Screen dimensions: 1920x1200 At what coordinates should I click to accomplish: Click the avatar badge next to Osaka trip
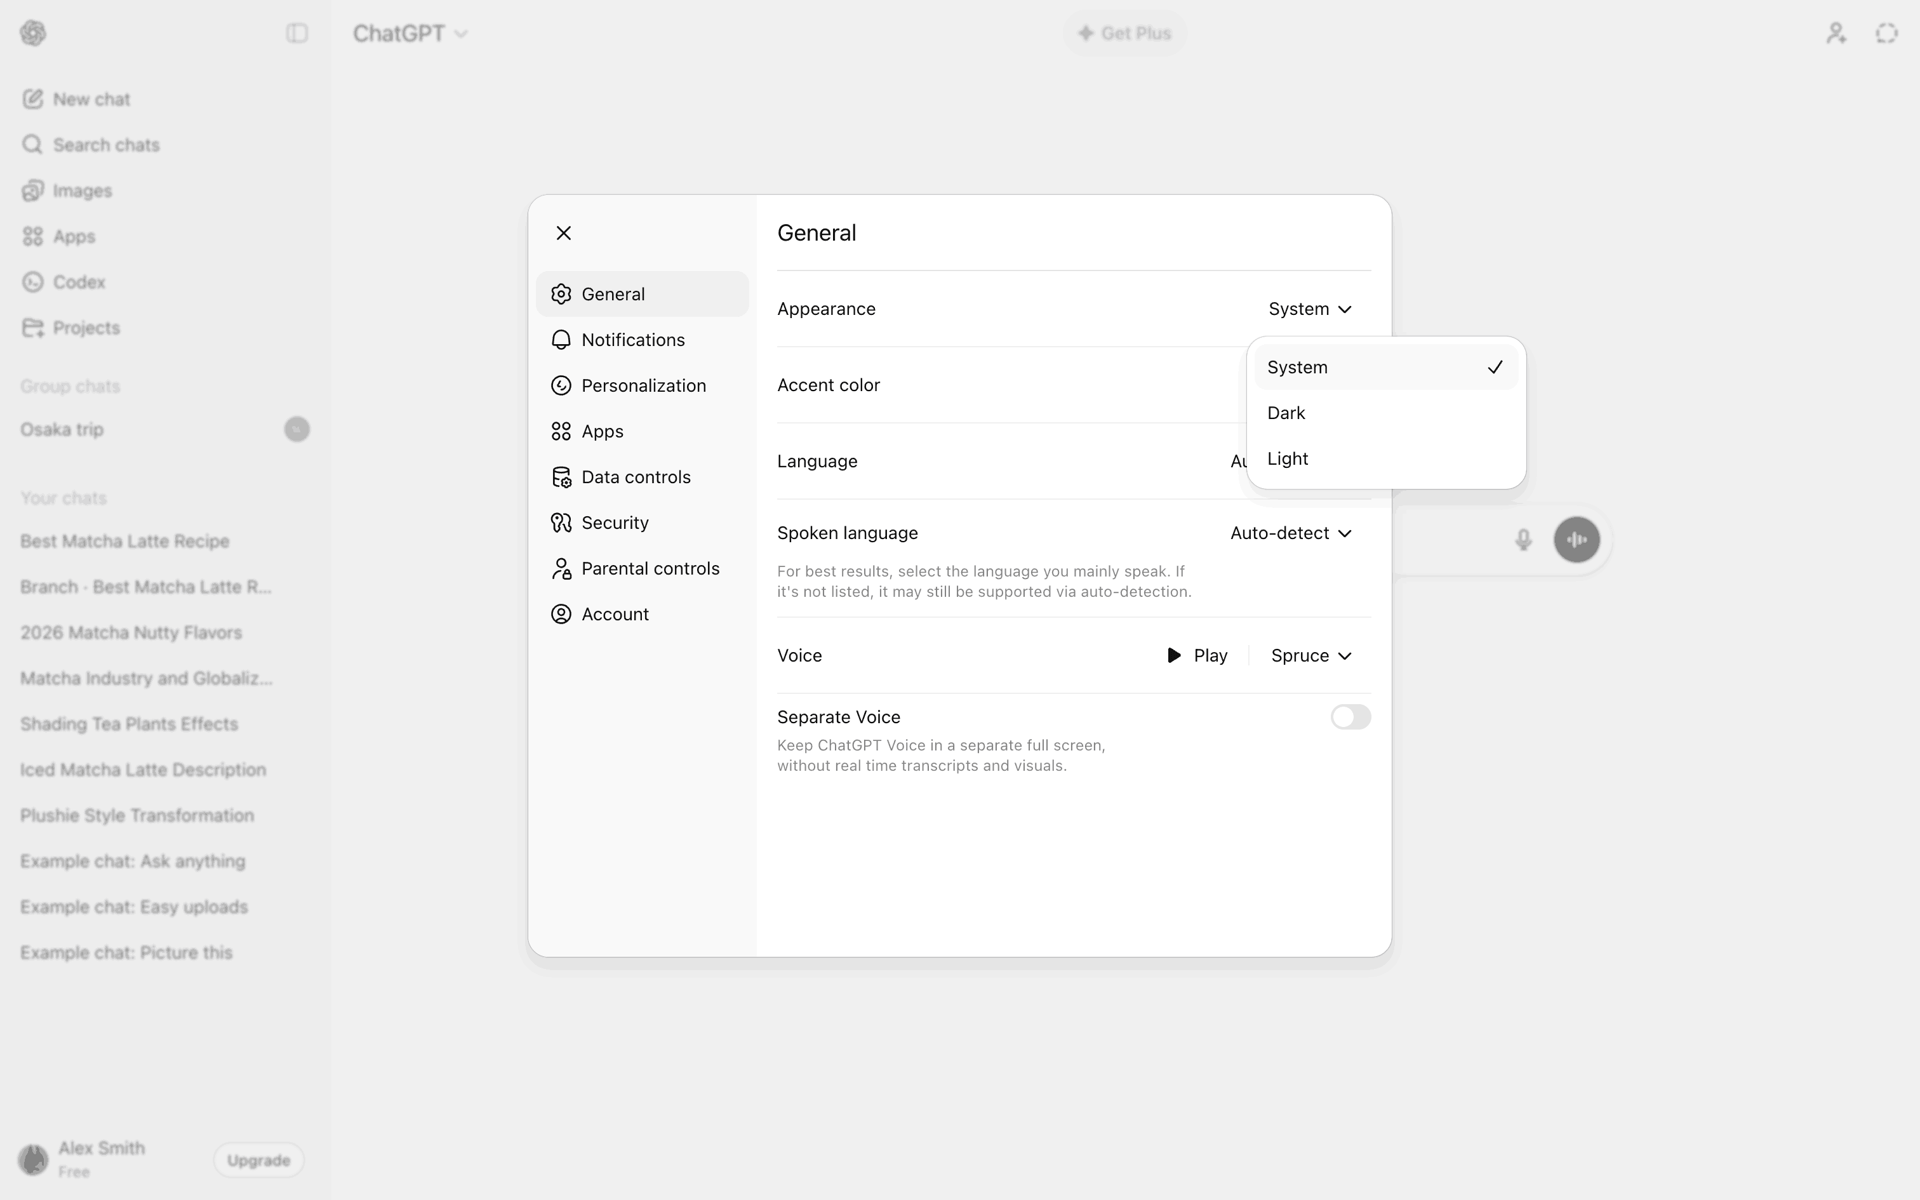(x=297, y=429)
